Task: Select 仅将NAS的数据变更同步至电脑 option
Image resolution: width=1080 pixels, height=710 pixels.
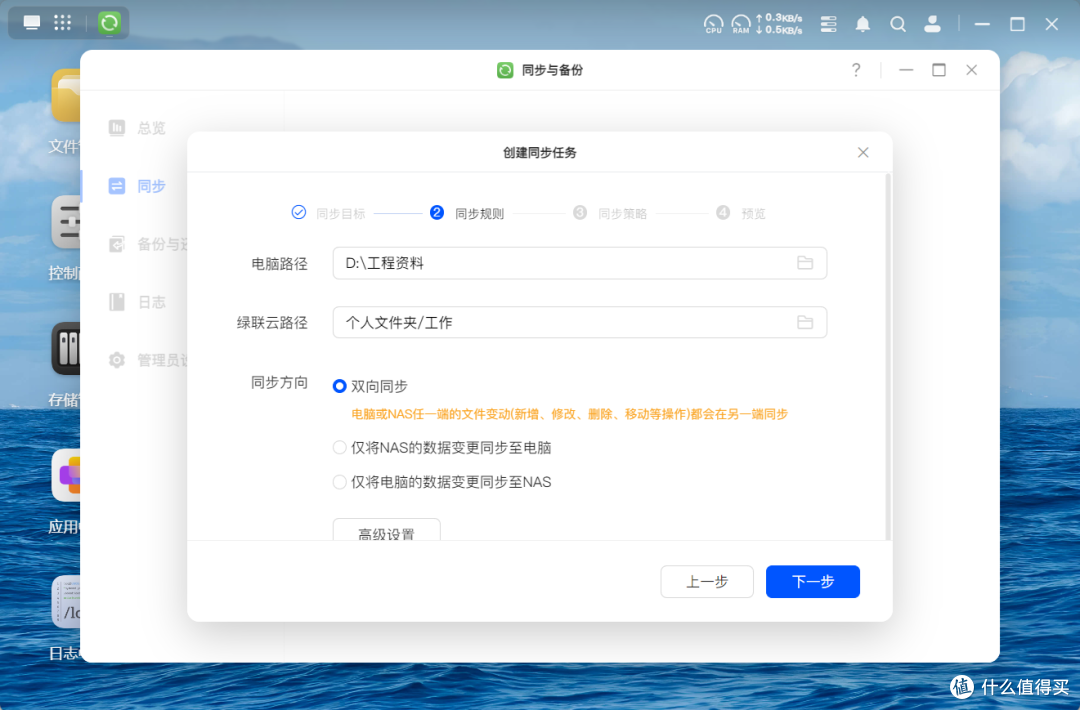Action: 442,448
